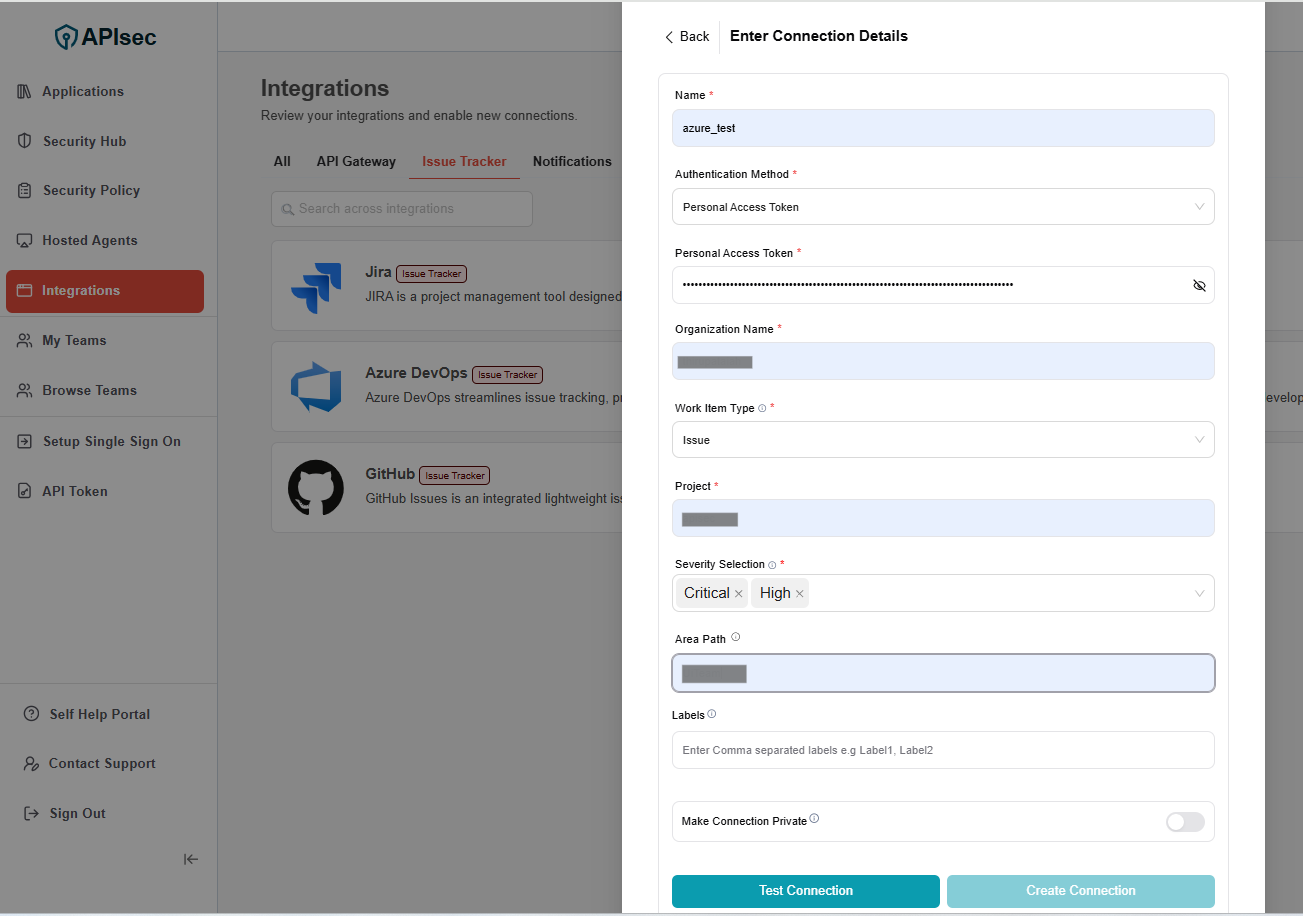Open the Authentication Method dropdown

click(943, 207)
